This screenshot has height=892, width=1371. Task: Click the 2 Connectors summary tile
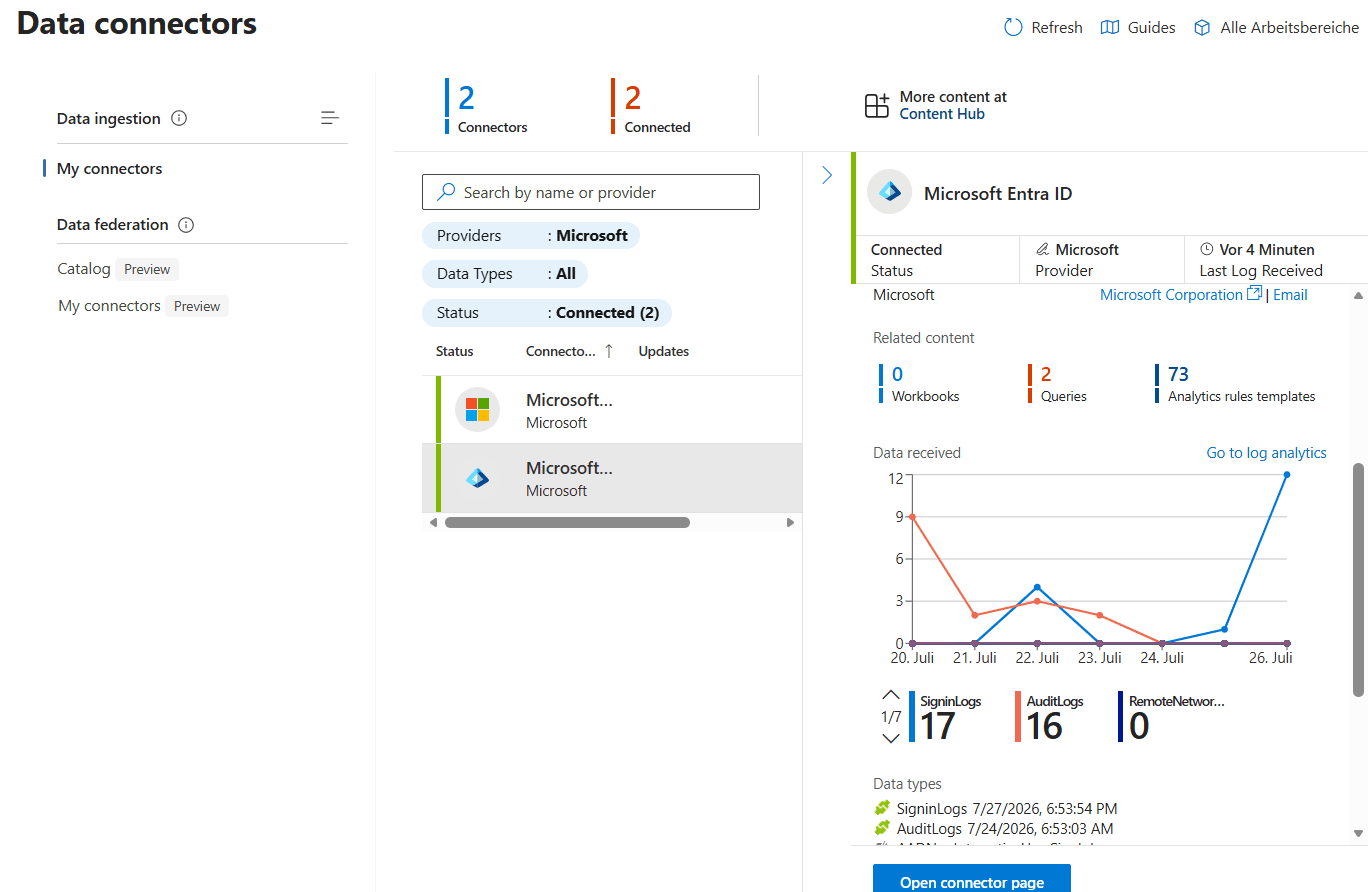pyautogui.click(x=486, y=106)
